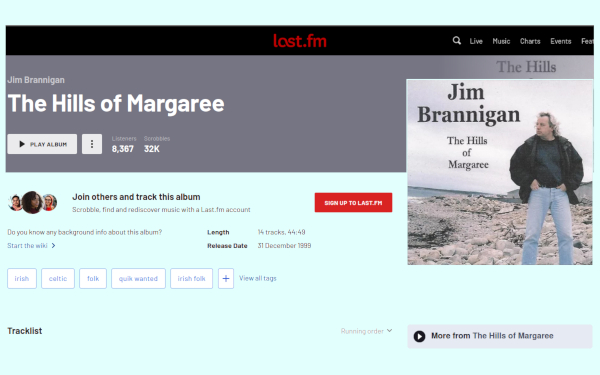Follow the Start the wiki chevron link
This screenshot has height=375, width=600.
[31, 246]
